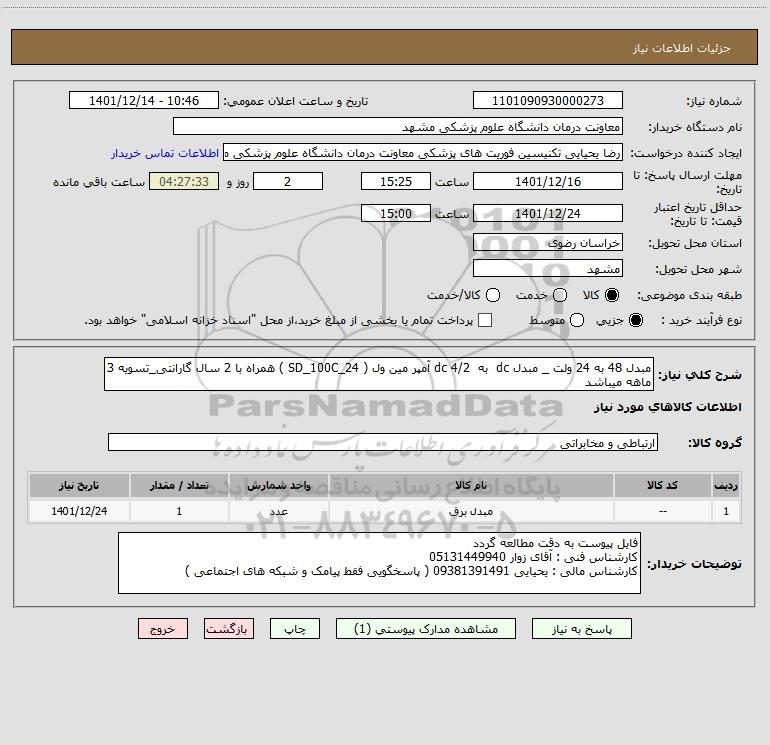Select the متوسط purchase type radio

577,320
